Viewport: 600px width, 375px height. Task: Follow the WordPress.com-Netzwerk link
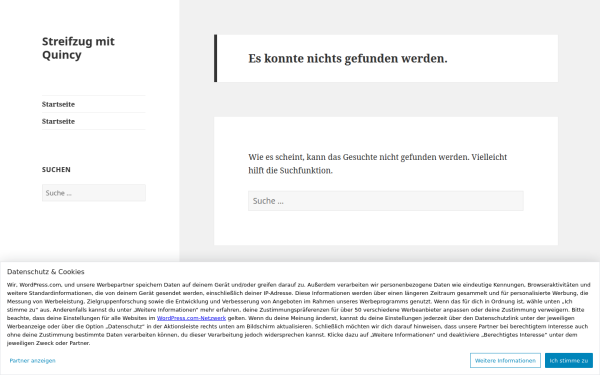[x=191, y=318]
